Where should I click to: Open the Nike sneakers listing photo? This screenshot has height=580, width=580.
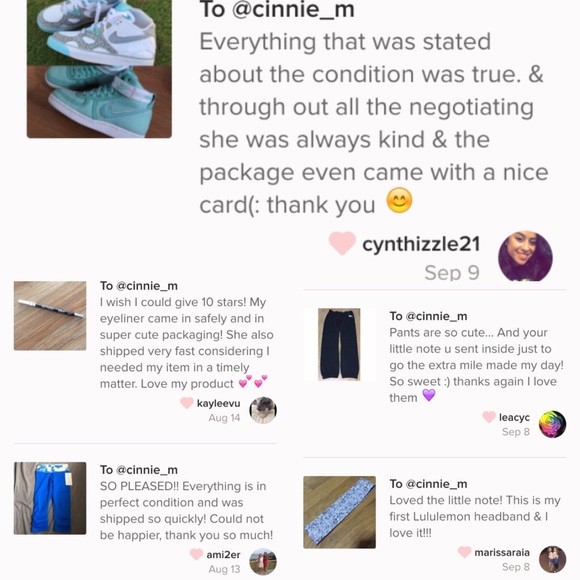click(x=99, y=68)
